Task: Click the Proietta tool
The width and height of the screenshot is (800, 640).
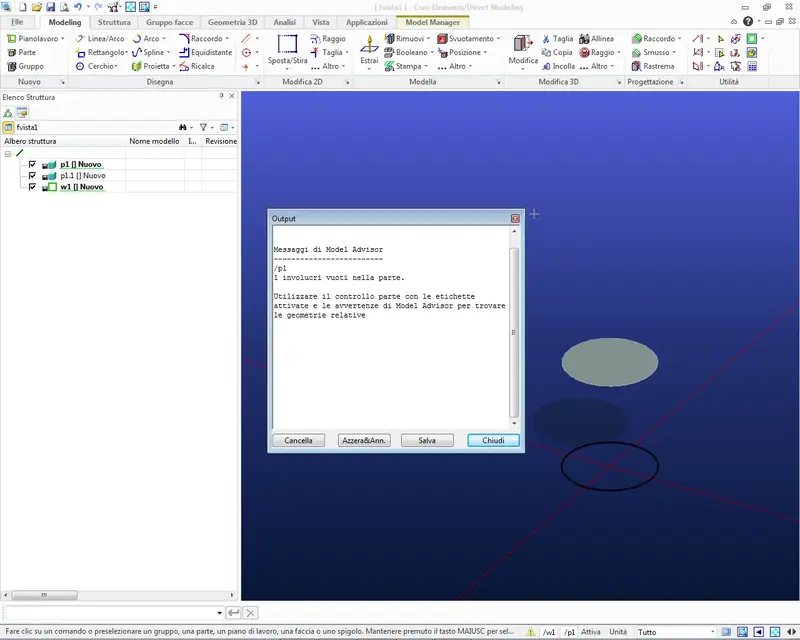Action: point(153,66)
